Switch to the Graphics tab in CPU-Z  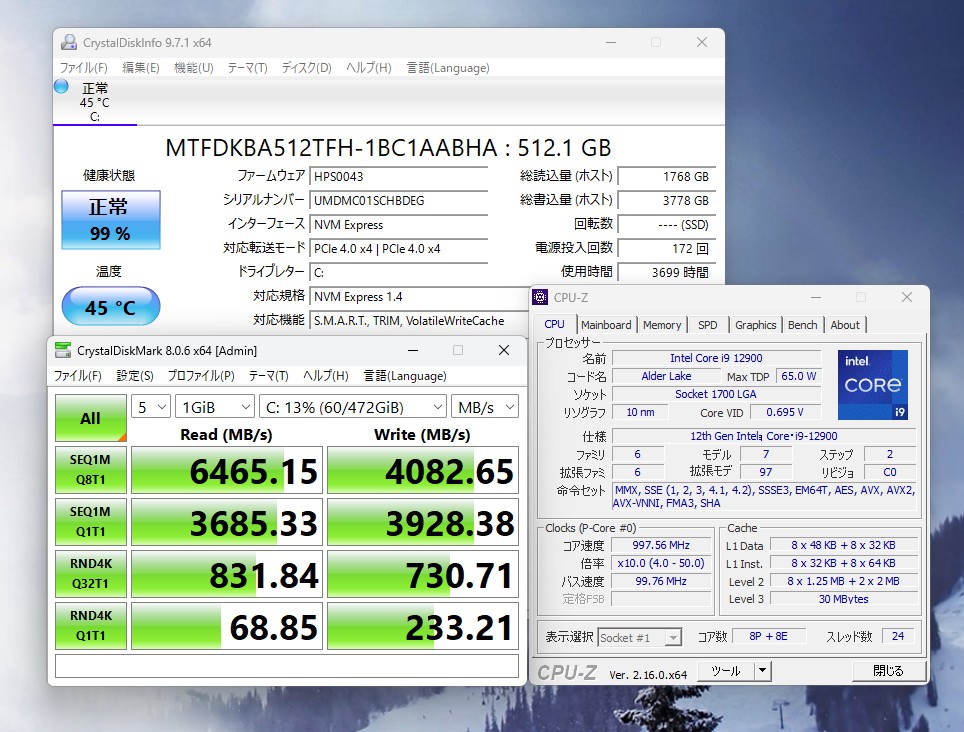tap(756, 325)
